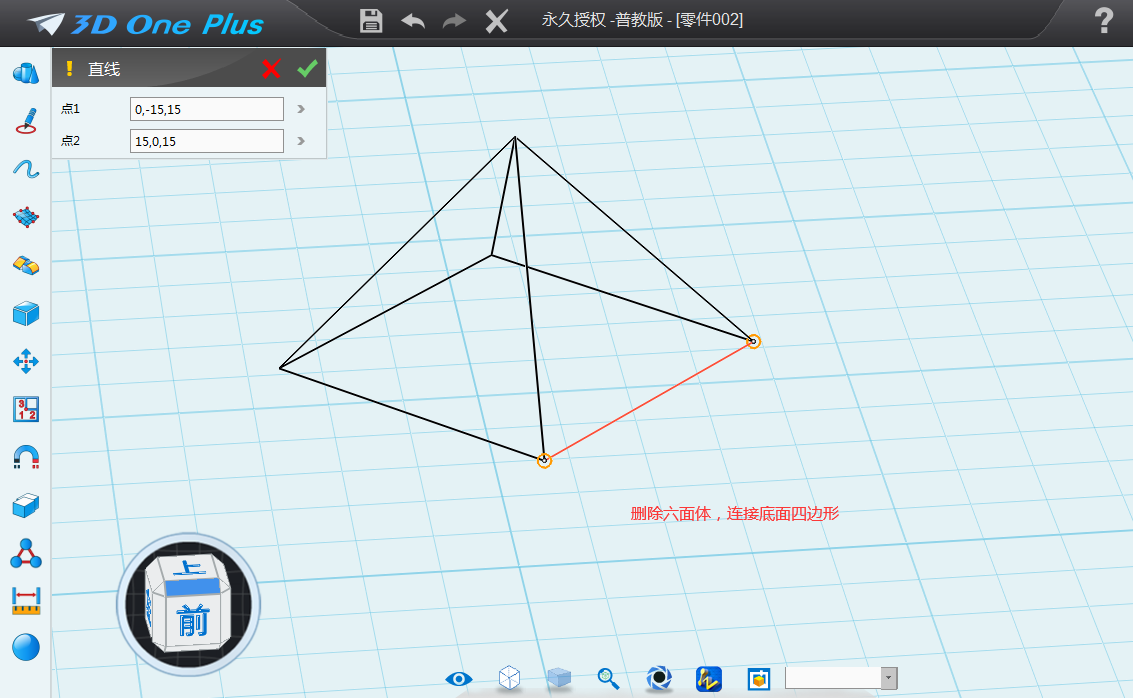
Task: Toggle view visibility with the eye icon
Action: (x=459, y=678)
